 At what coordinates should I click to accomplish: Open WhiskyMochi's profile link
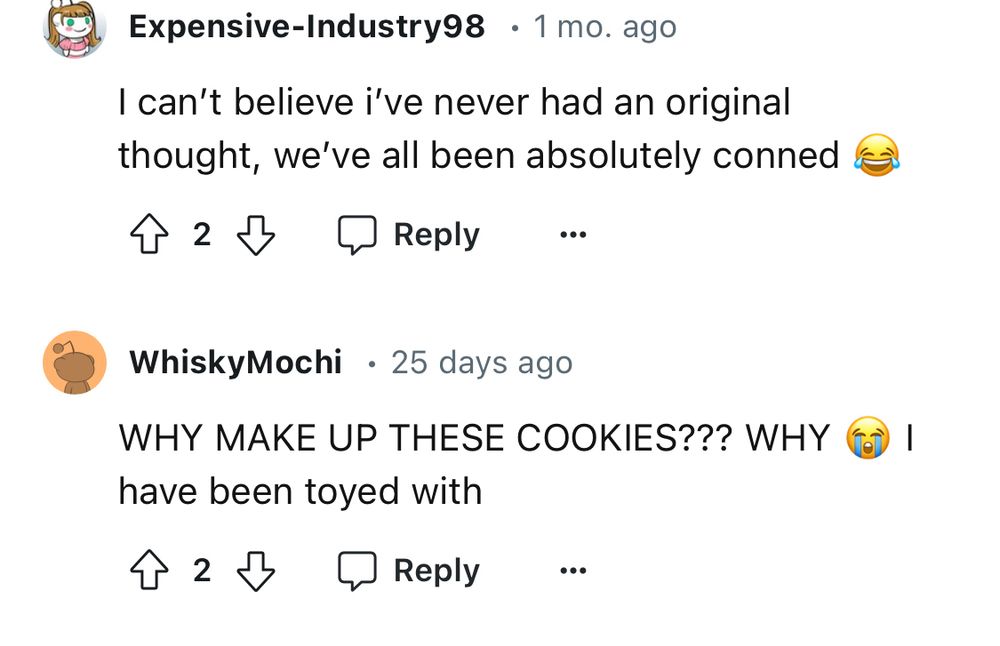(x=235, y=363)
